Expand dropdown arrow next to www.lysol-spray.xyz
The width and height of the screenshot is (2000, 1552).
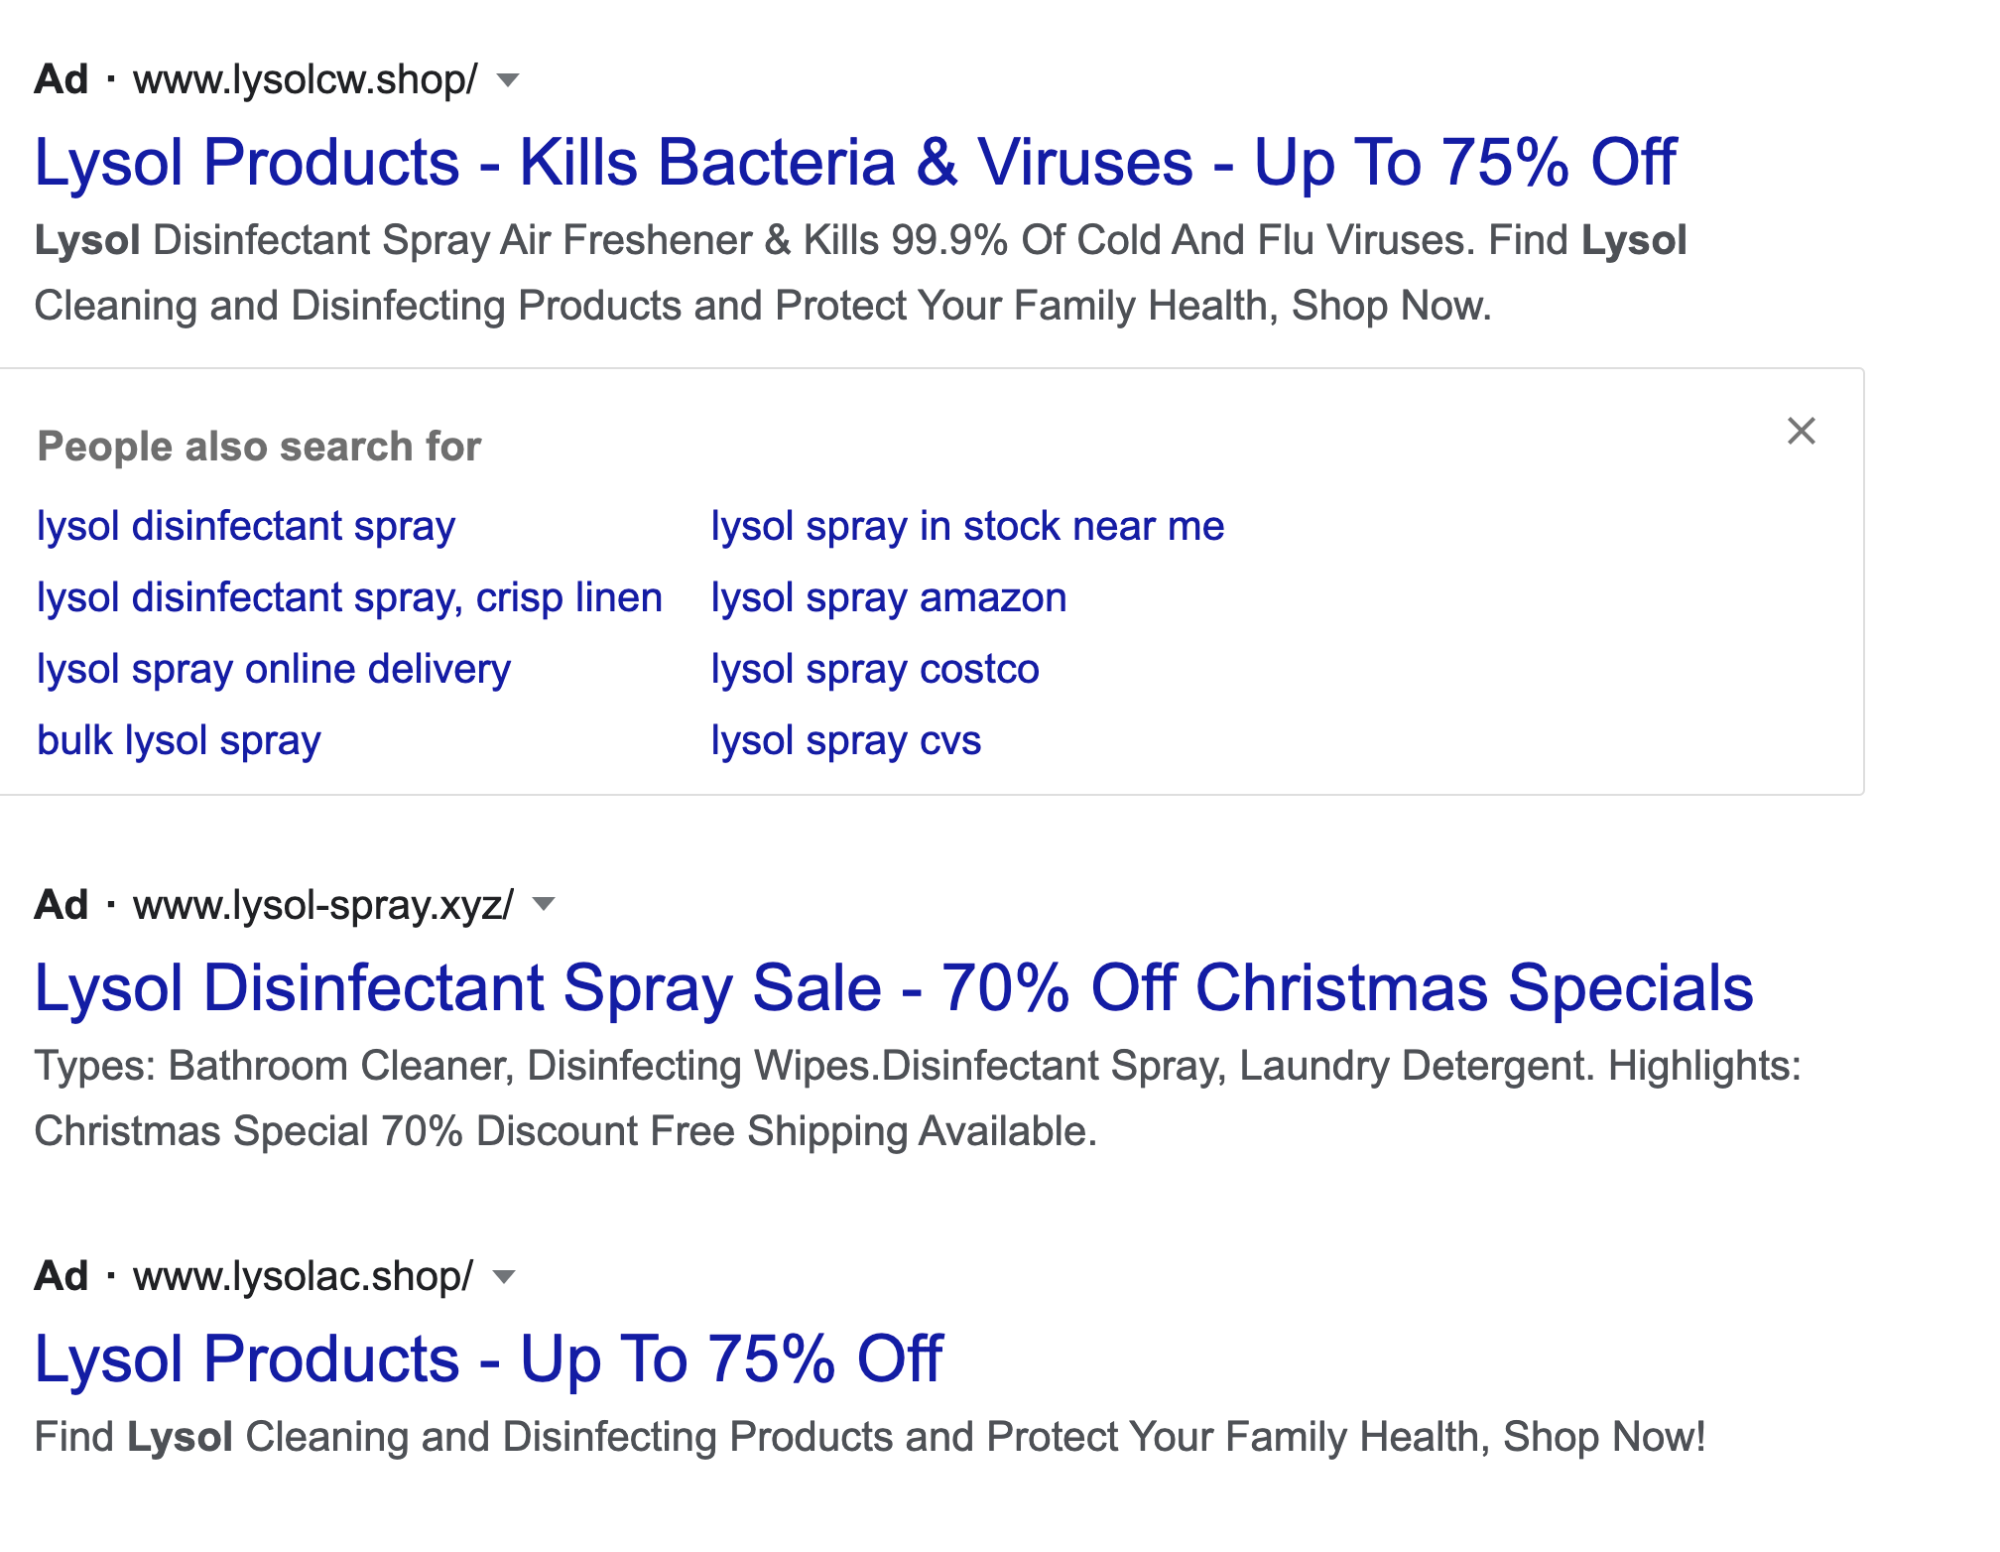pyautogui.click(x=543, y=905)
